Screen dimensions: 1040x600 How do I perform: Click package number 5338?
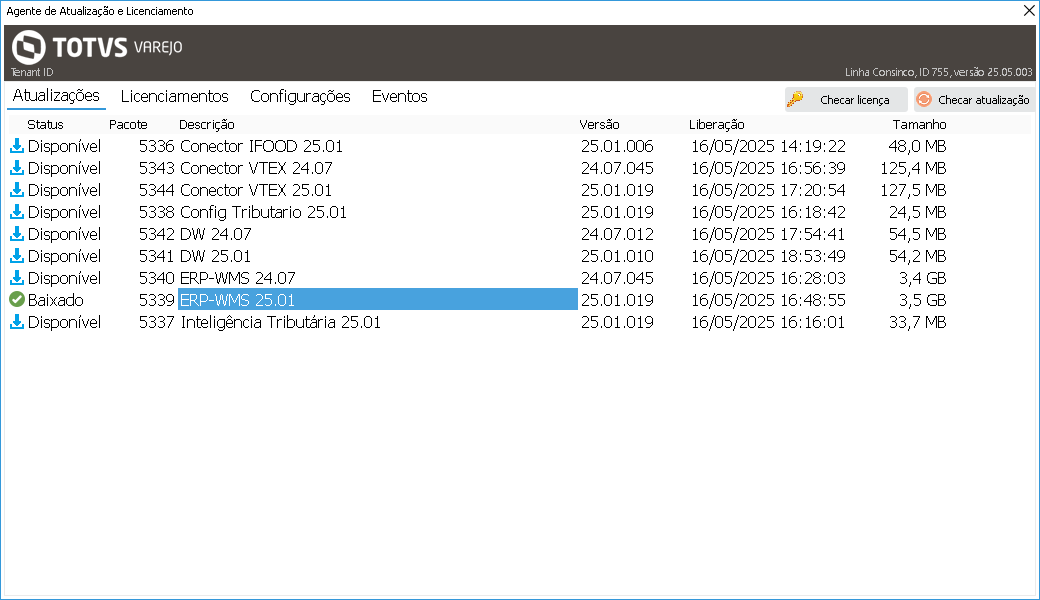click(x=157, y=211)
